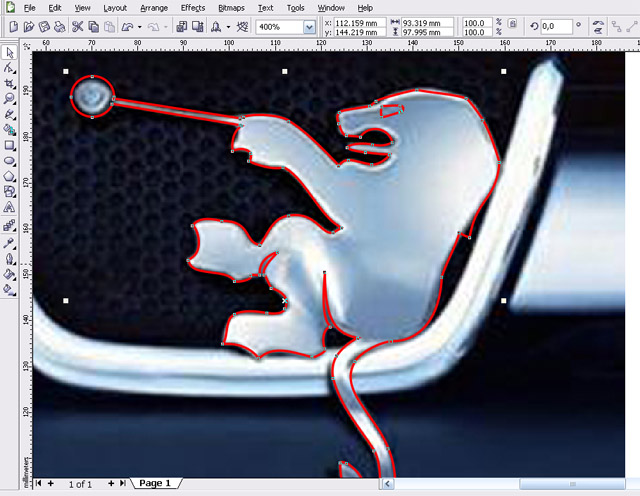Click the mirror buttons icon
This screenshot has width=640, height=496.
click(598, 27)
